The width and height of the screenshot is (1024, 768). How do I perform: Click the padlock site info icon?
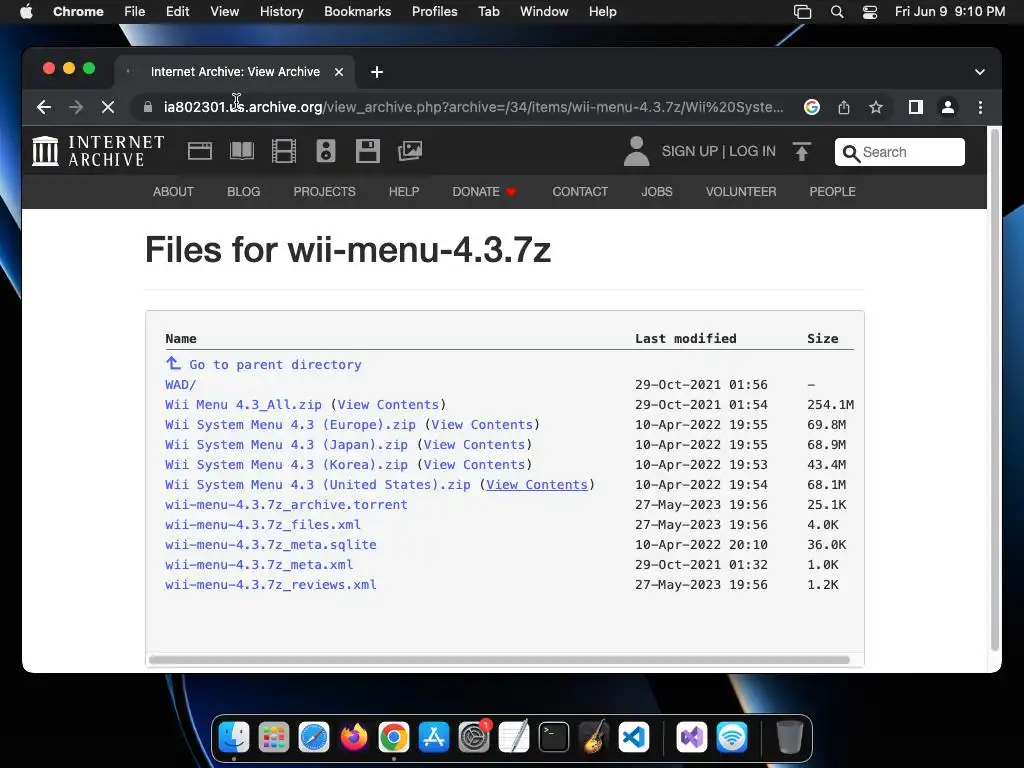(148, 107)
